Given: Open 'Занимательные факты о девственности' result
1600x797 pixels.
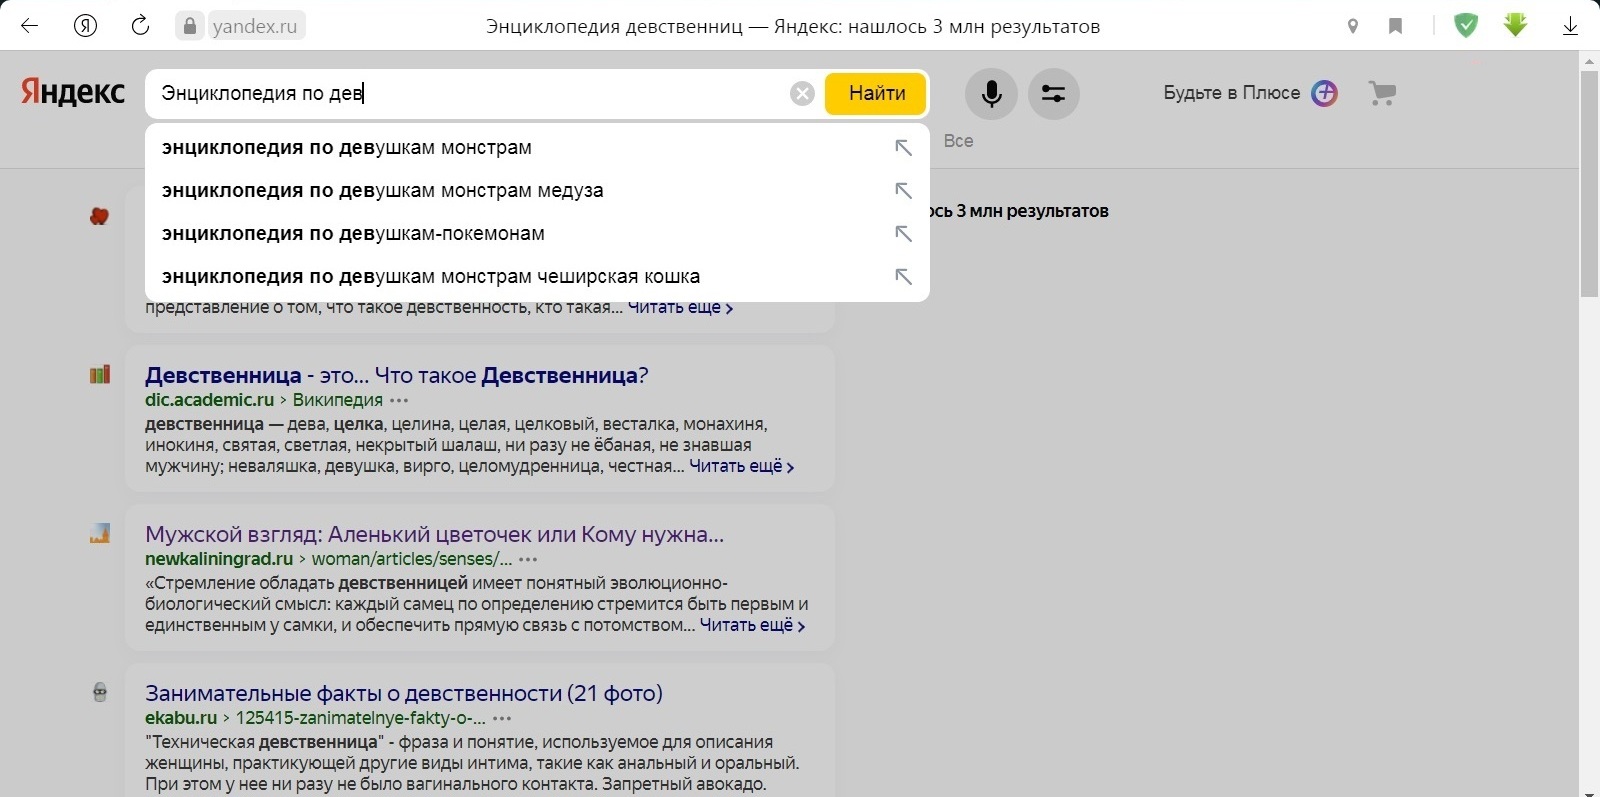Looking at the screenshot, I should coord(404,693).
